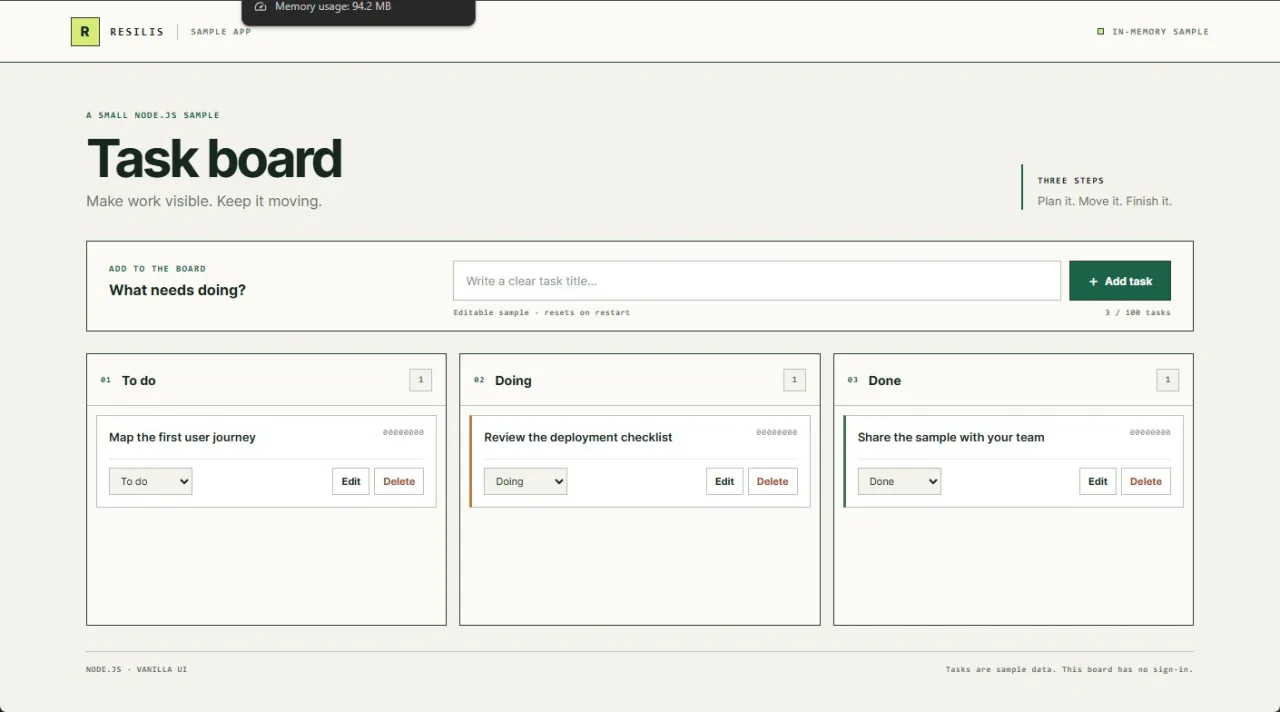Image resolution: width=1280 pixels, height=712 pixels.
Task: Open status dropdown on Share the sample card
Action: [x=899, y=481]
